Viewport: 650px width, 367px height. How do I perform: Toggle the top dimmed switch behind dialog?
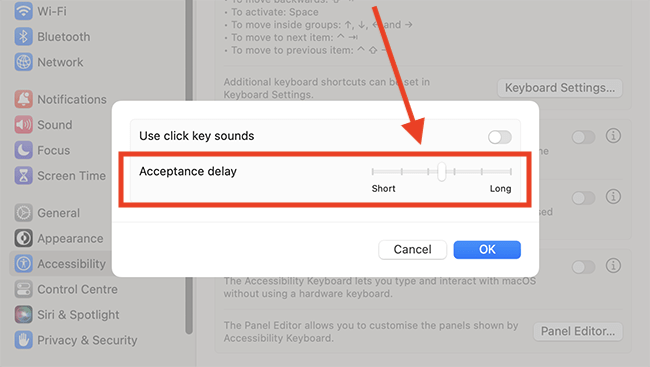(x=583, y=137)
